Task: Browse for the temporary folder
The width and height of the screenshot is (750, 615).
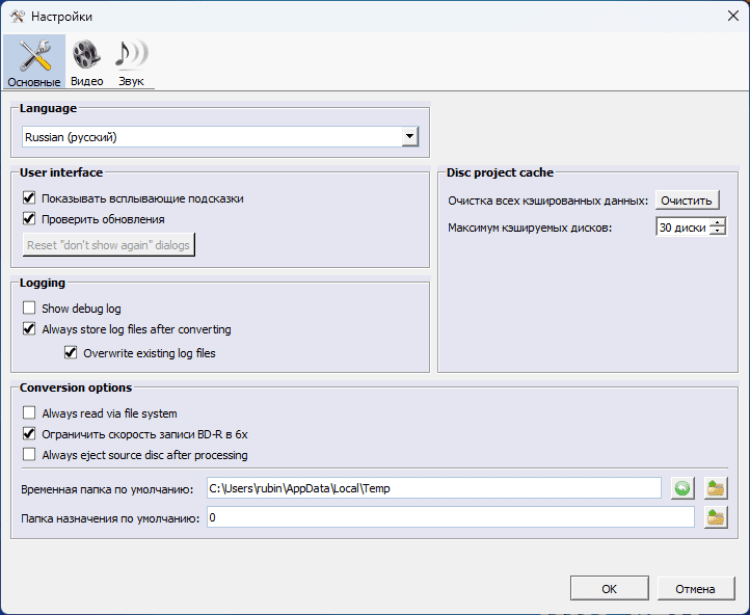Action: tap(716, 488)
